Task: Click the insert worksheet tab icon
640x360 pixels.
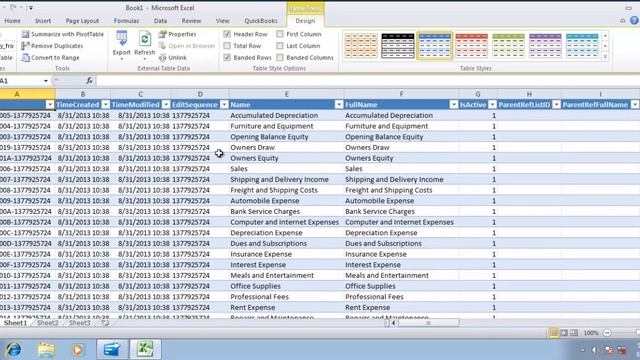Action: pos(105,323)
